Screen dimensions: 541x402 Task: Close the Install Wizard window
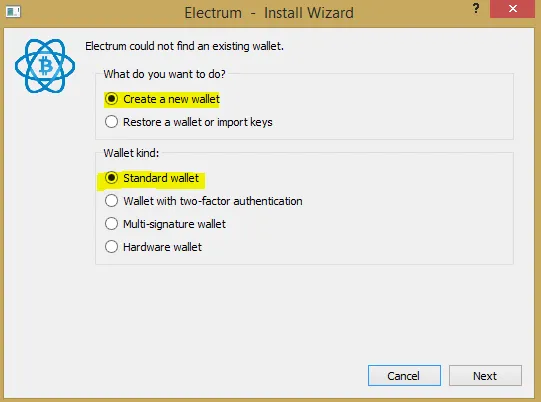click(512, 9)
